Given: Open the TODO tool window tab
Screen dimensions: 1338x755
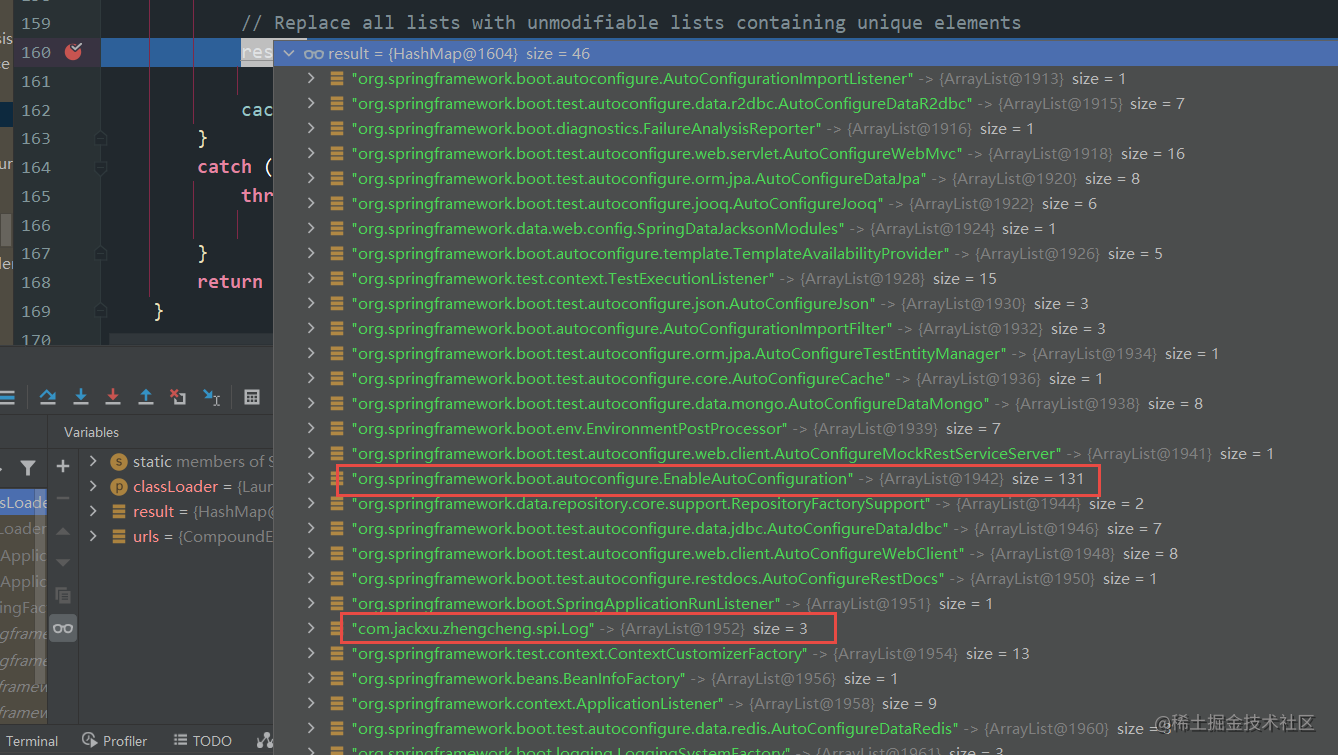Looking at the screenshot, I should click(x=203, y=741).
